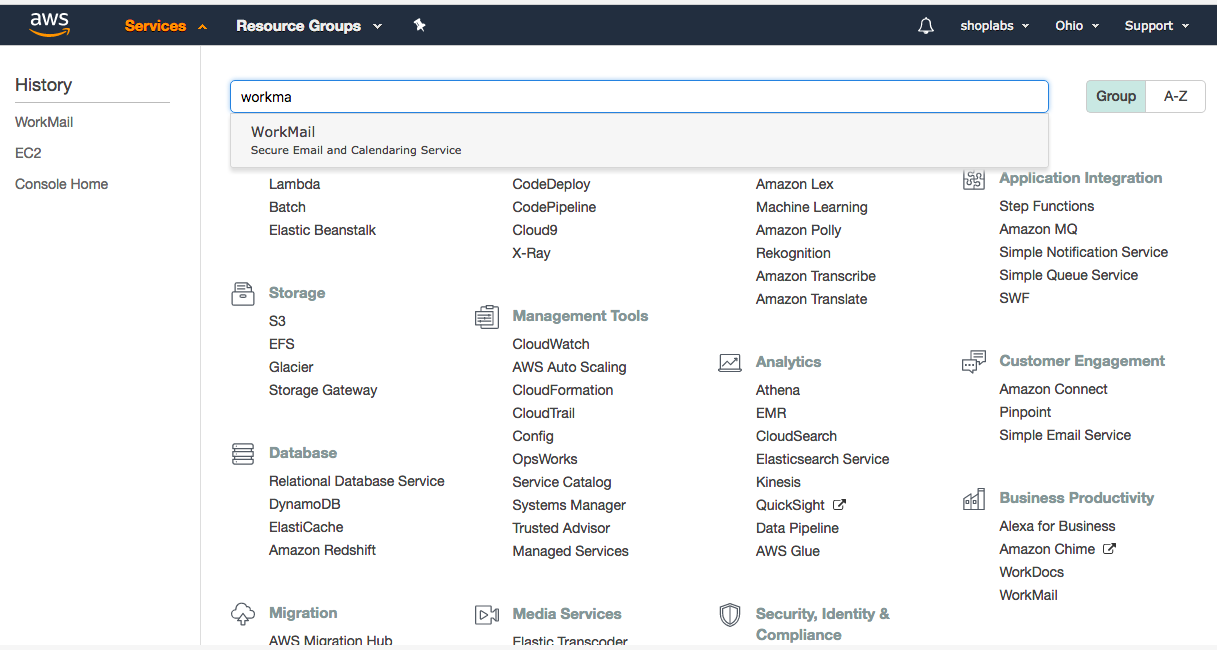The width and height of the screenshot is (1217, 650).
Task: Click the Migration cloud icon
Action: click(243, 613)
